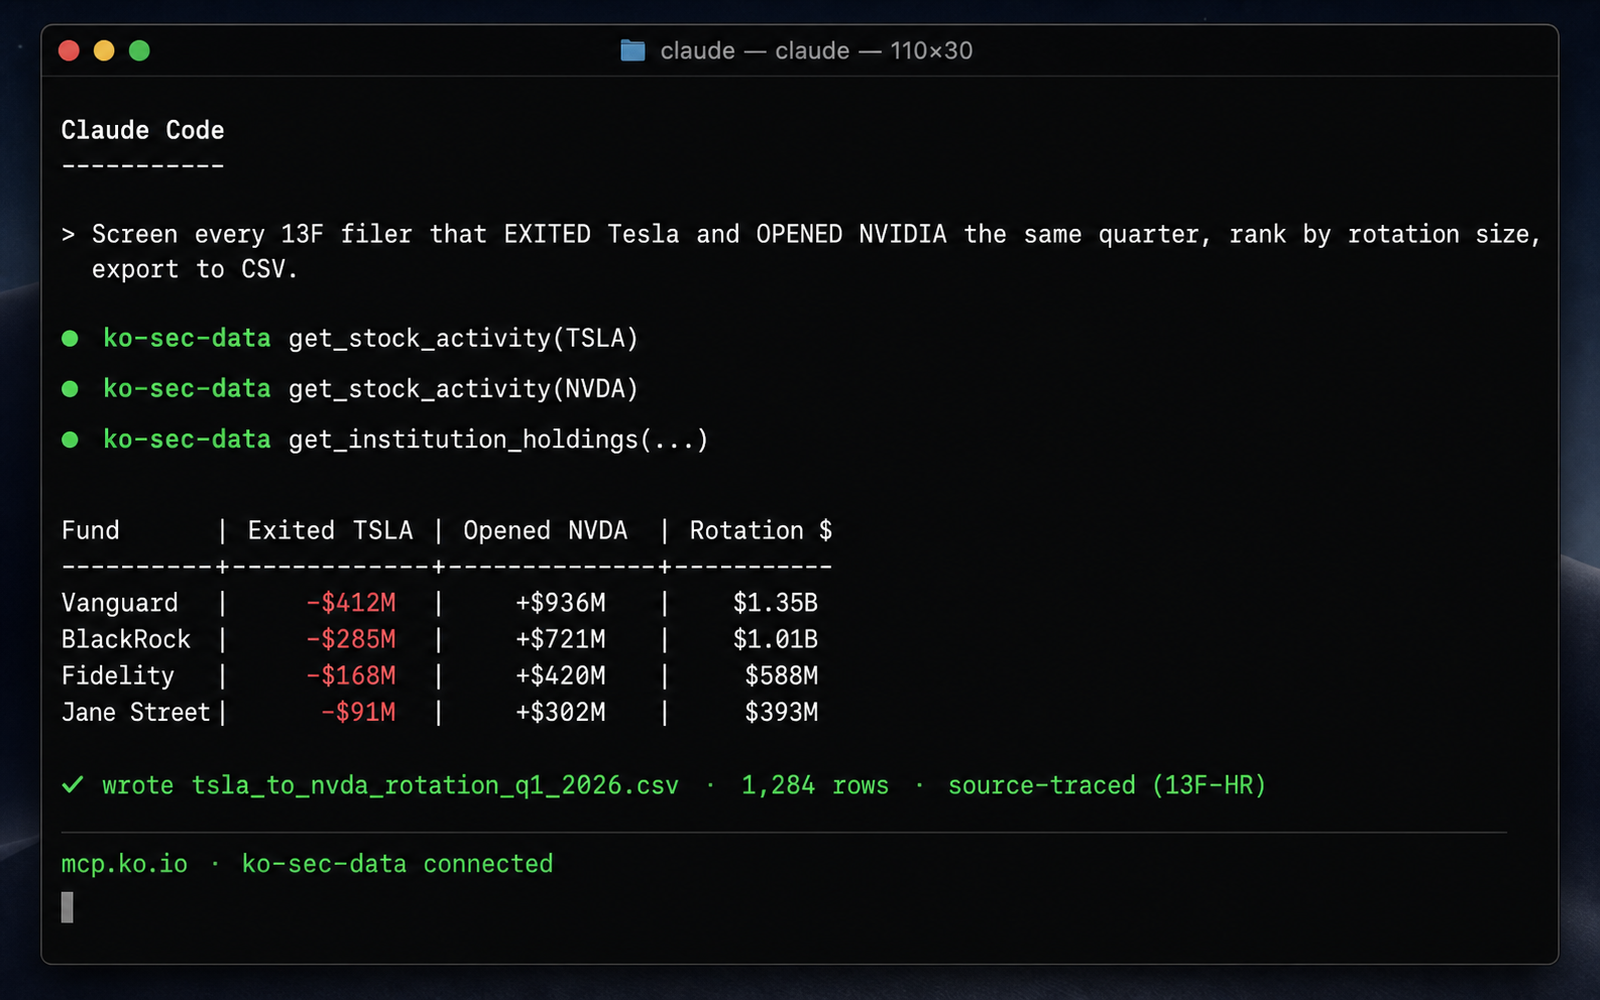
Task: Click the 'Rotation $' column header
Action: [760, 530]
